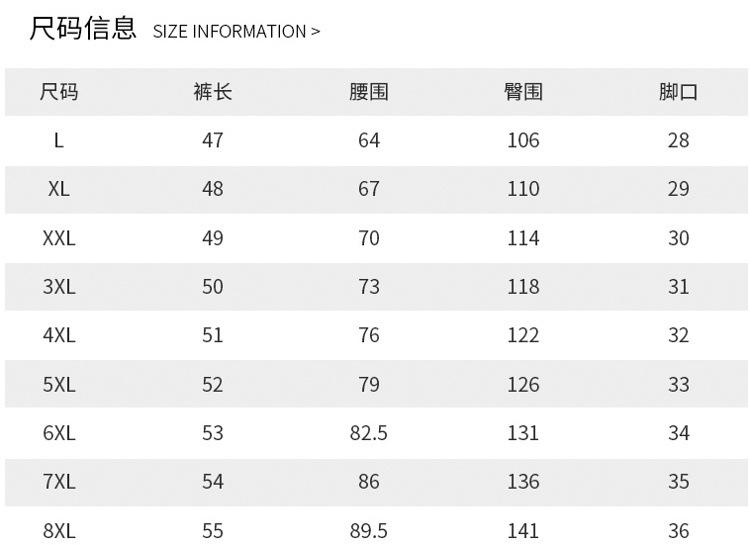This screenshot has width=750, height=545.
Task: Select the 8XL size label
Action: (59, 530)
